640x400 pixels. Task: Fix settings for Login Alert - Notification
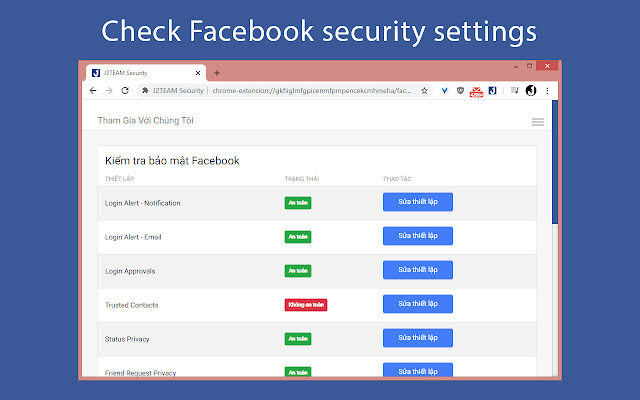pyautogui.click(x=417, y=202)
